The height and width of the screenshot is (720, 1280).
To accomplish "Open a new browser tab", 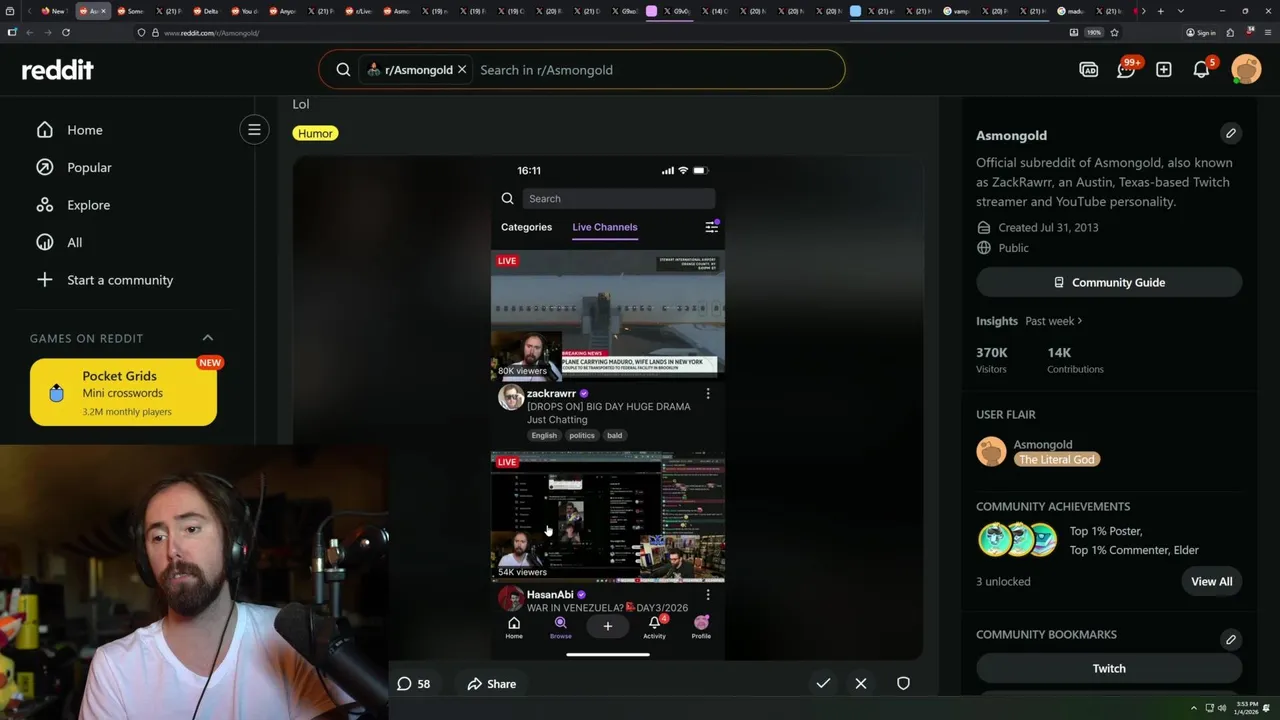I will (1160, 11).
